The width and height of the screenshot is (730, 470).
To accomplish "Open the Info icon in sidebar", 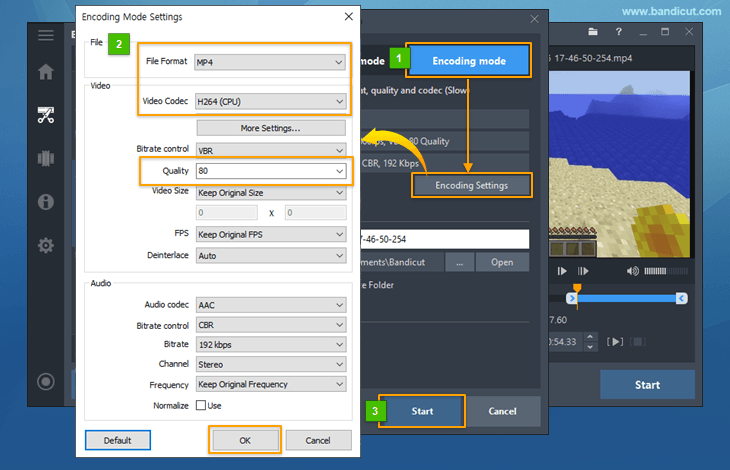I will (45, 202).
